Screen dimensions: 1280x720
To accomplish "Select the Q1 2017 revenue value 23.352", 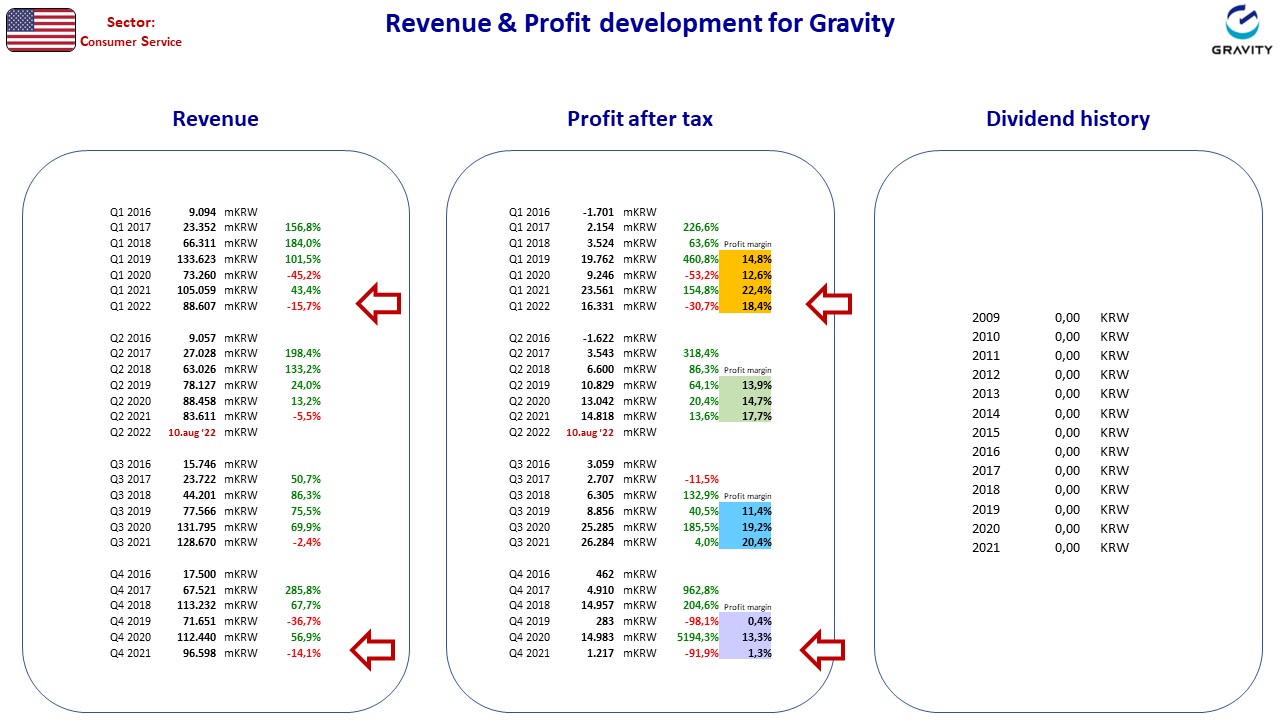I will (x=199, y=227).
